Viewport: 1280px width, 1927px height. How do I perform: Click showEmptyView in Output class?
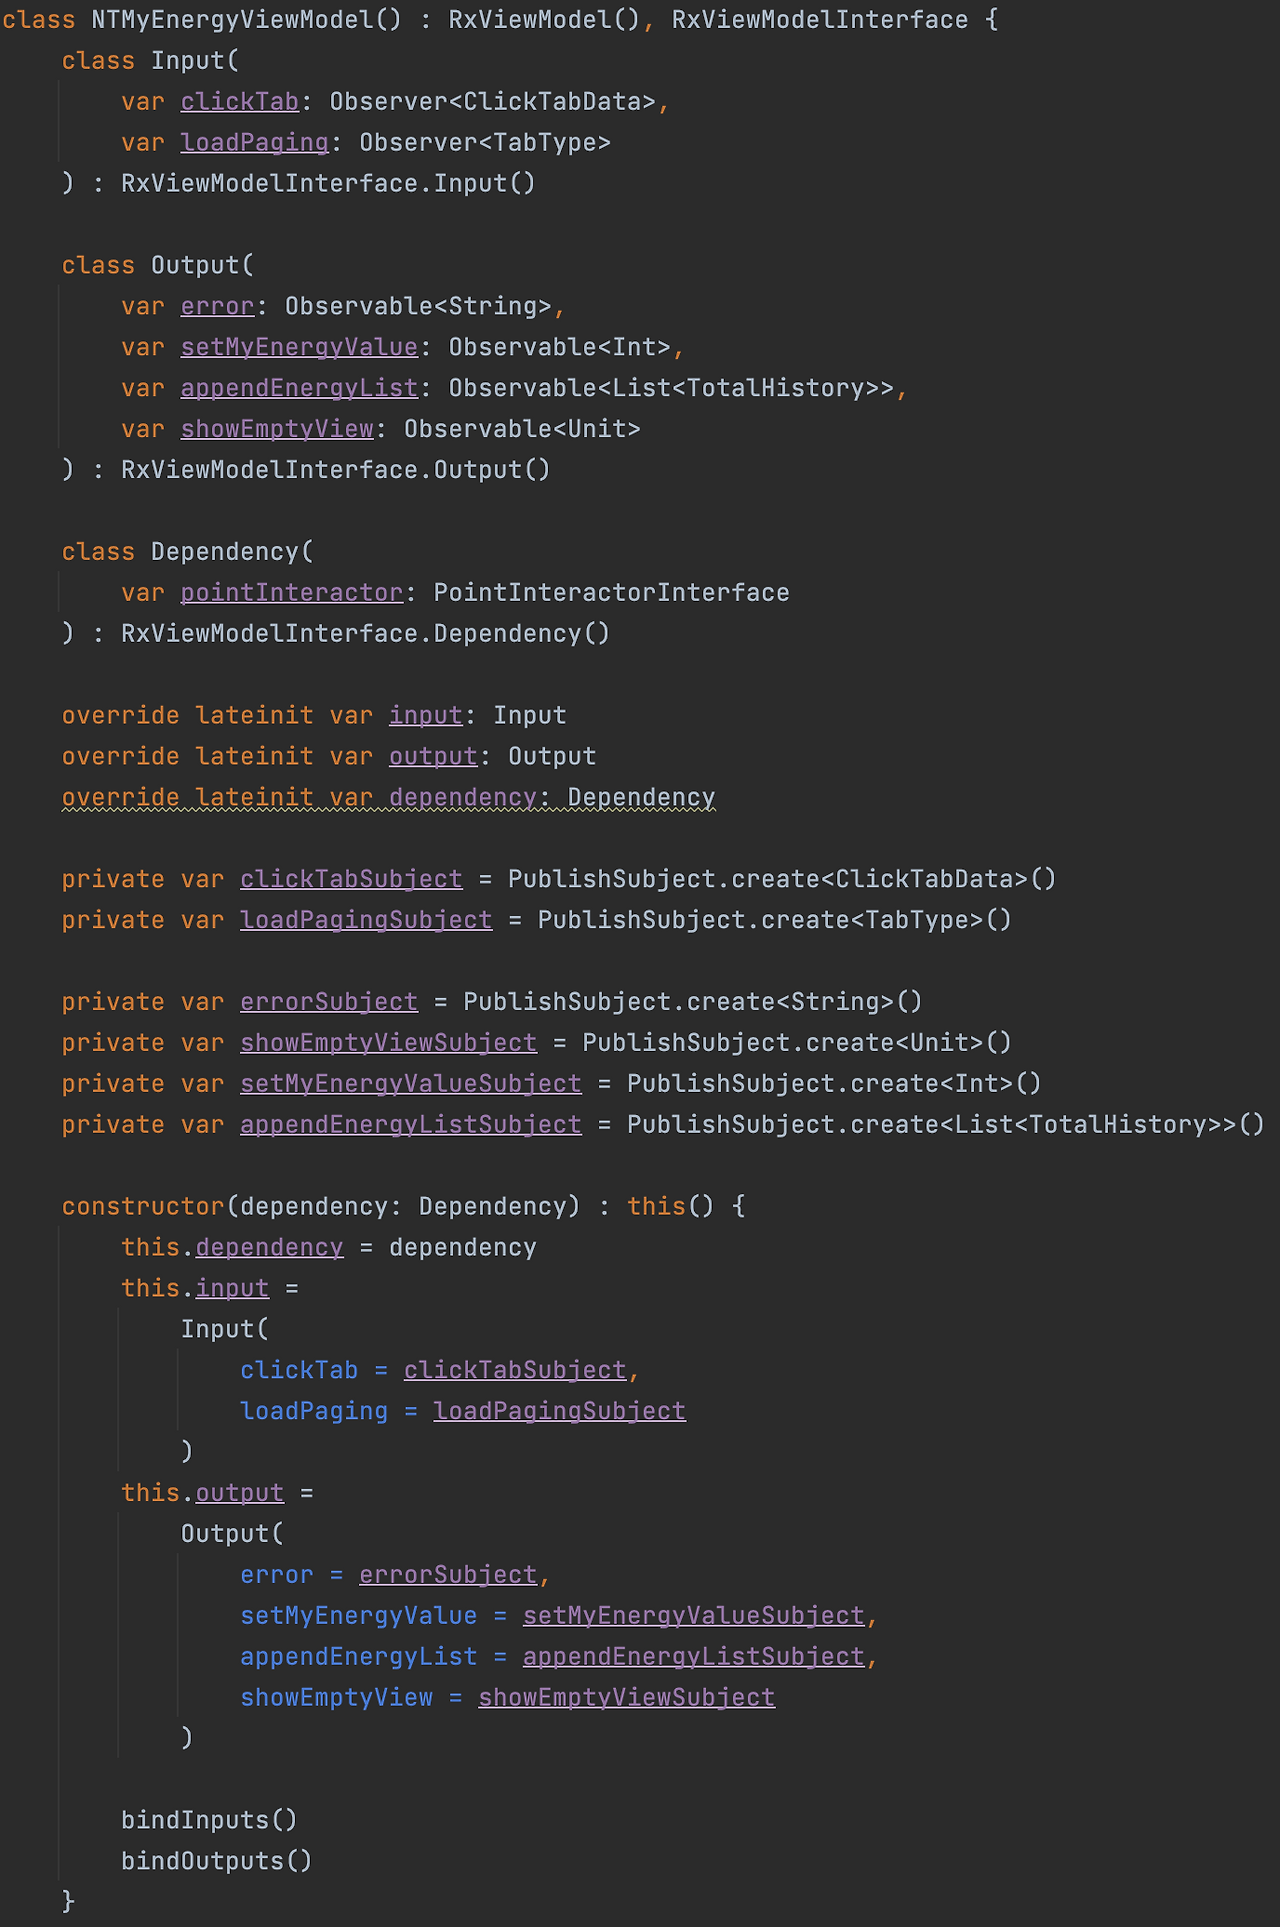[x=277, y=429]
